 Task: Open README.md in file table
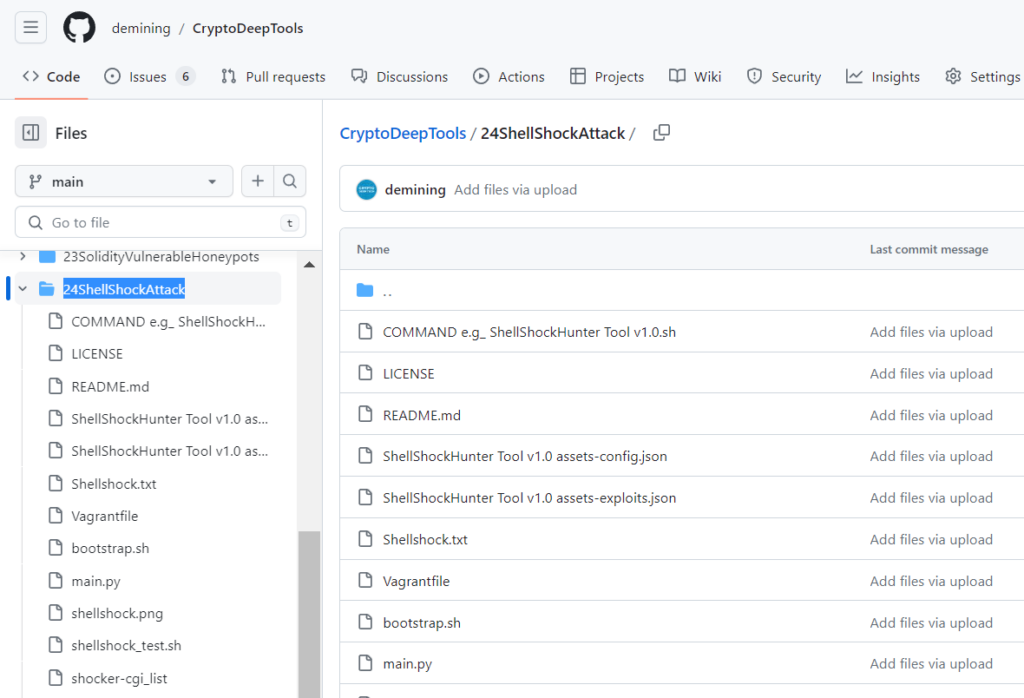click(422, 415)
